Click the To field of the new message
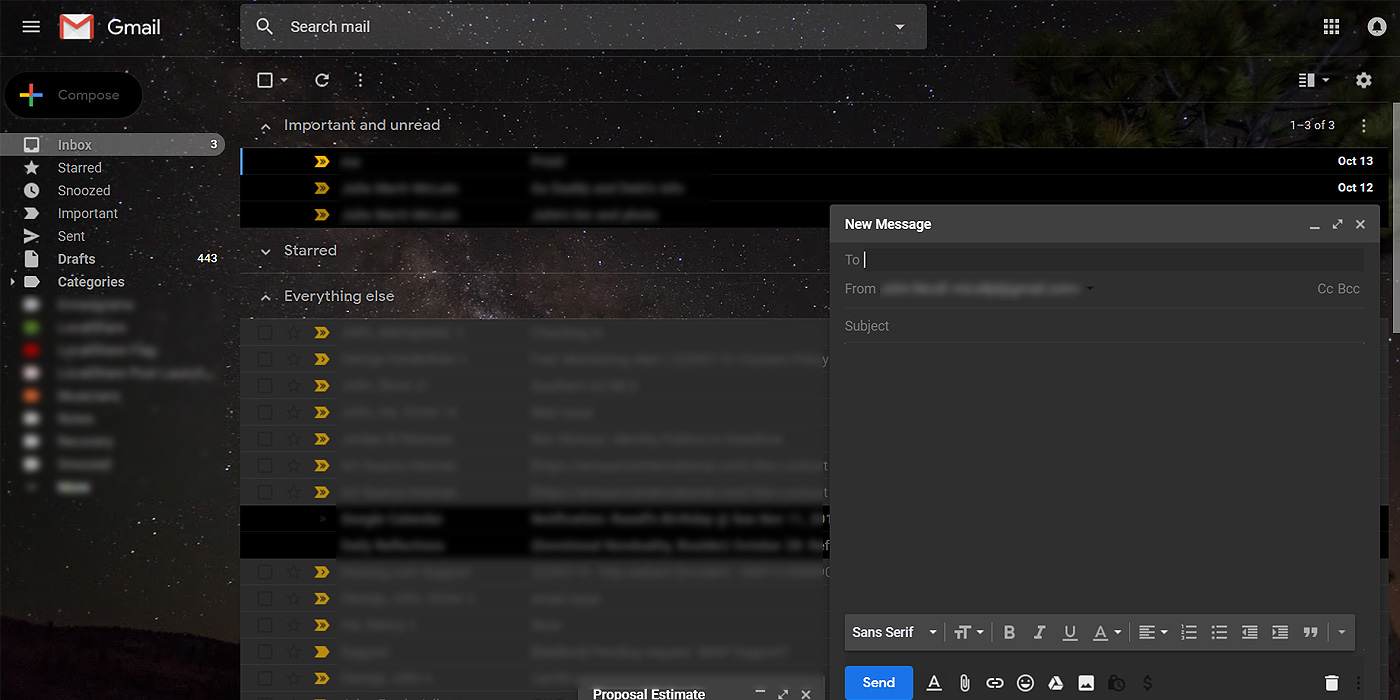The width and height of the screenshot is (1400, 700). 1000,259
